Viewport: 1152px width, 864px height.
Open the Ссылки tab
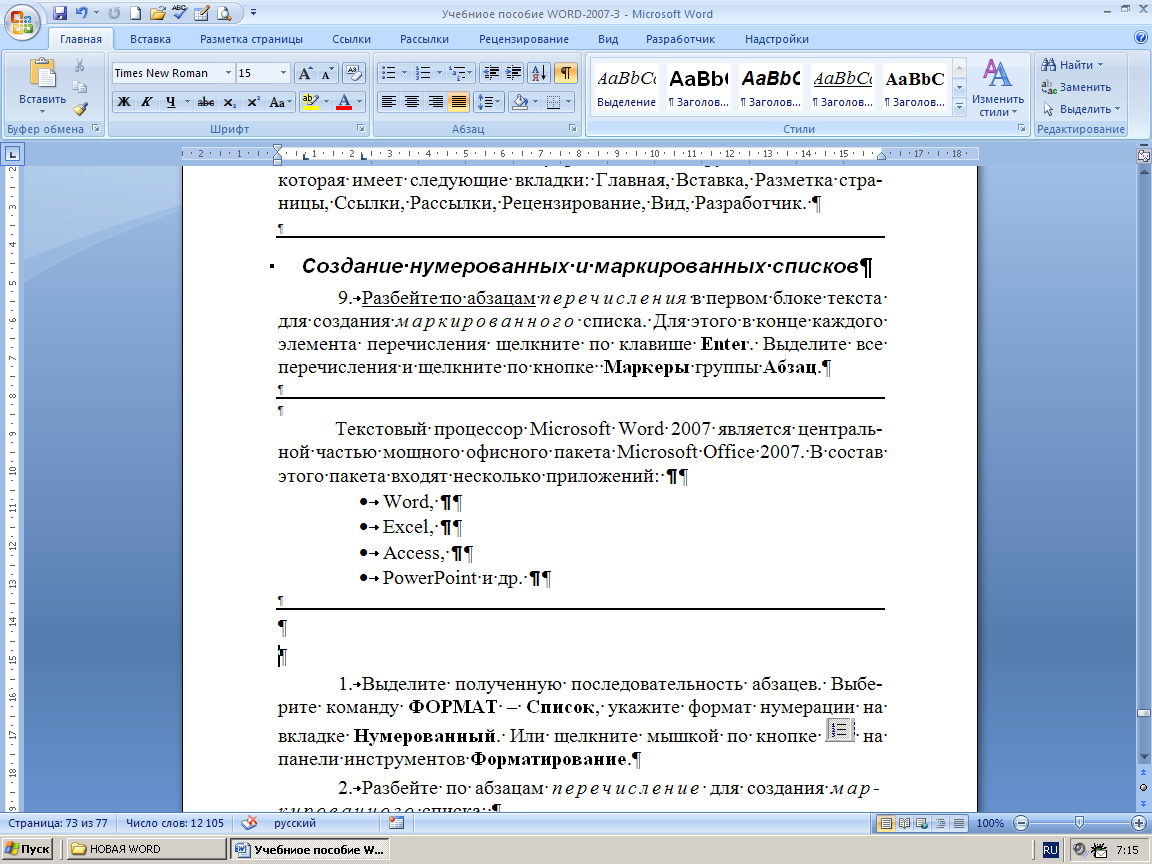(x=351, y=39)
